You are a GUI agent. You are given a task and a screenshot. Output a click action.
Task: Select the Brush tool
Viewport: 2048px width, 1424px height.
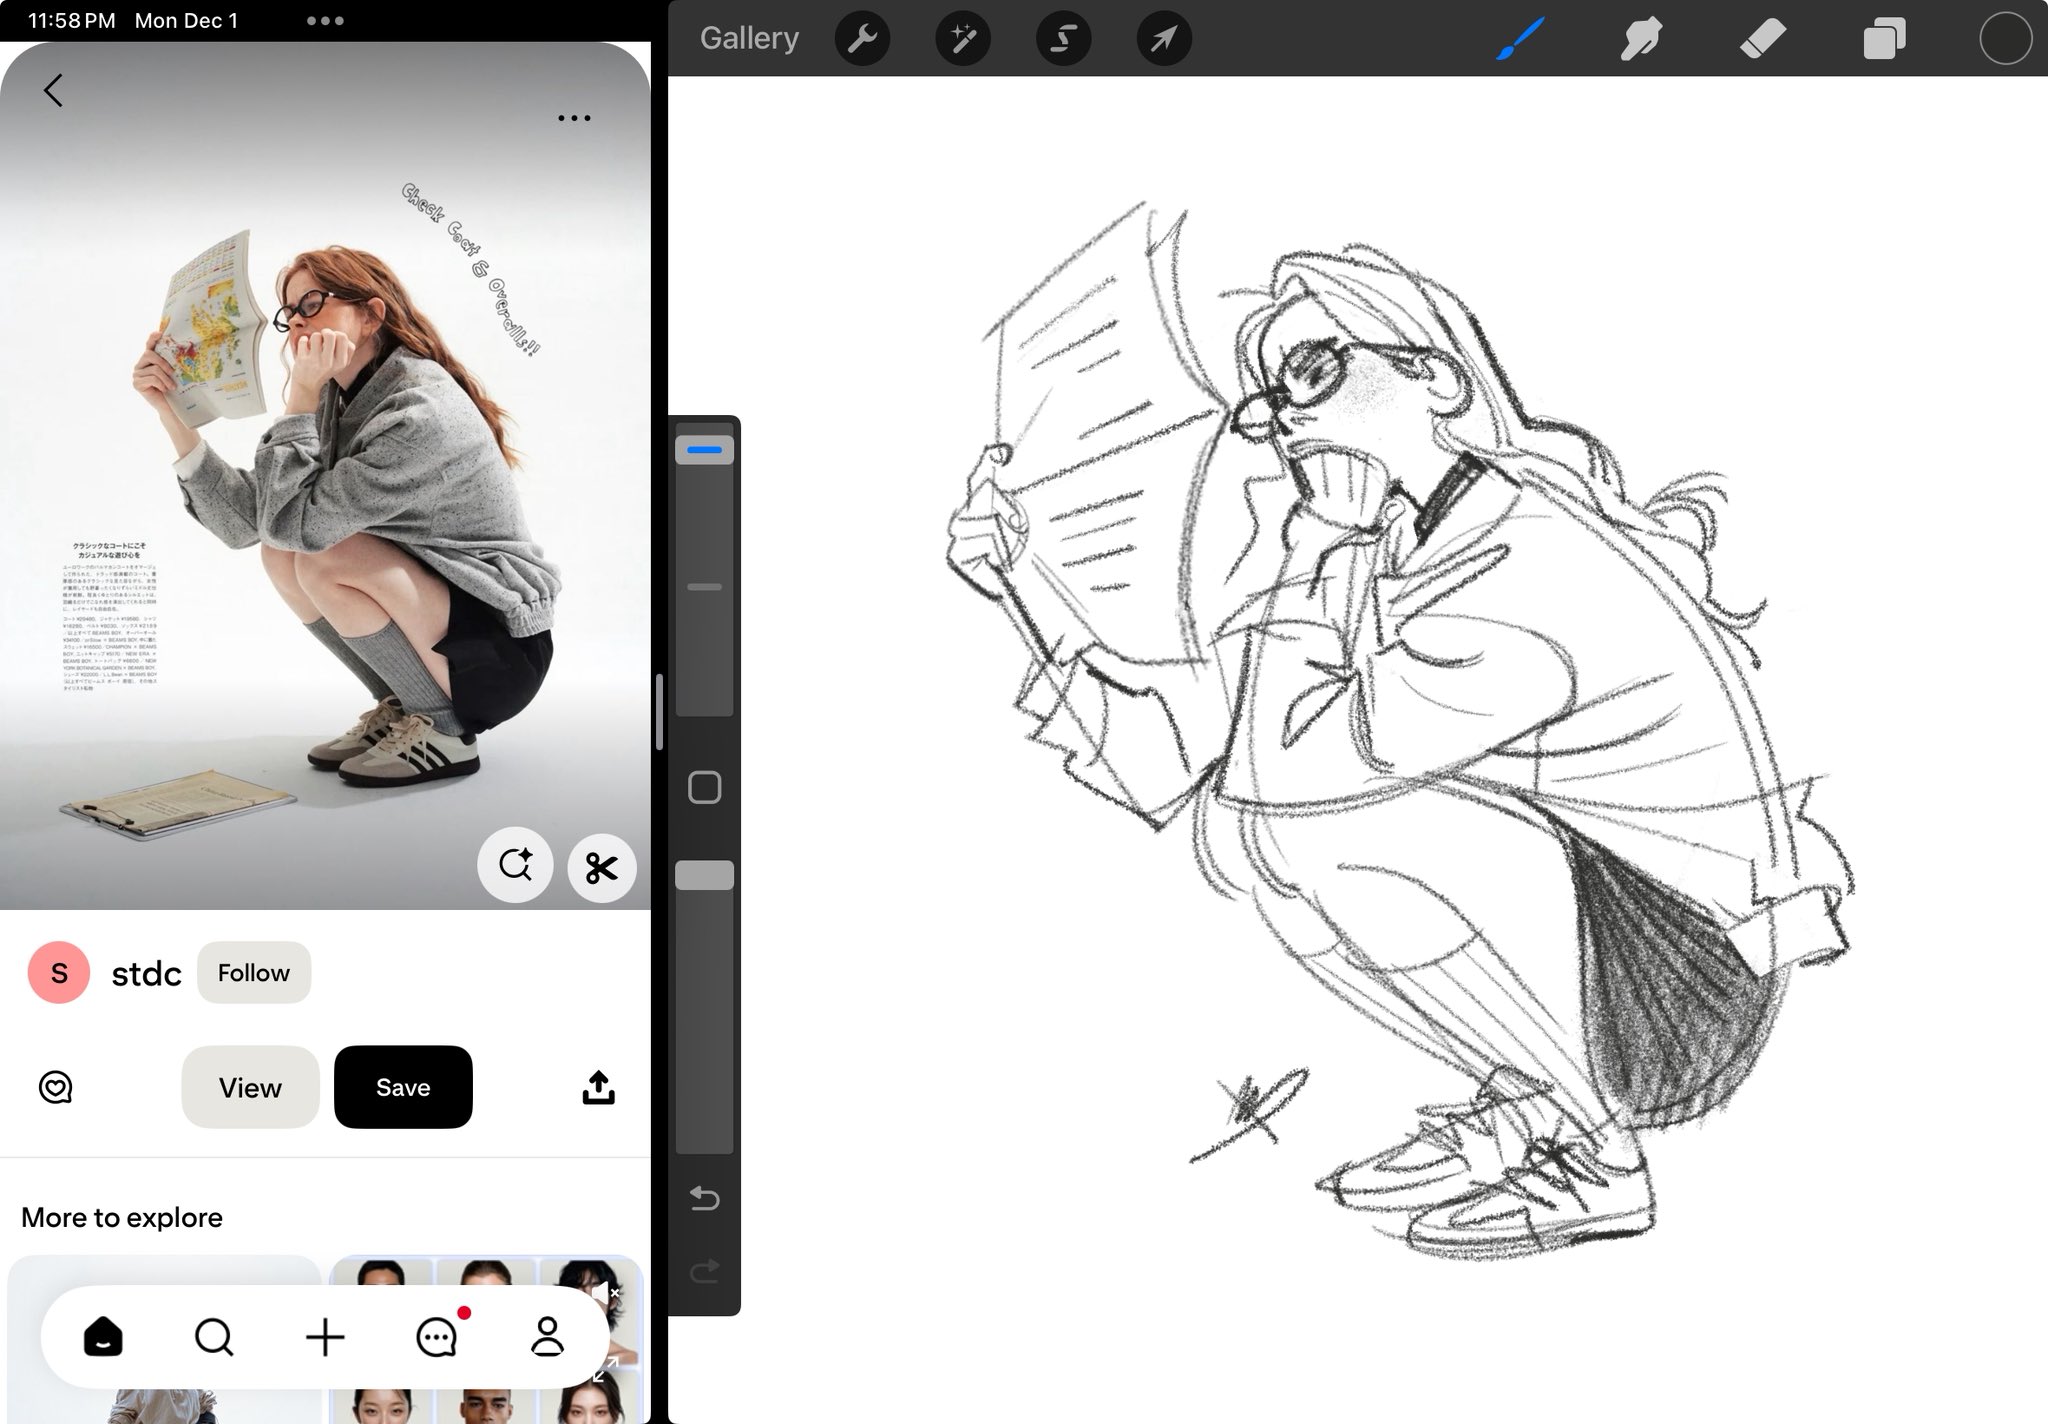[1520, 39]
